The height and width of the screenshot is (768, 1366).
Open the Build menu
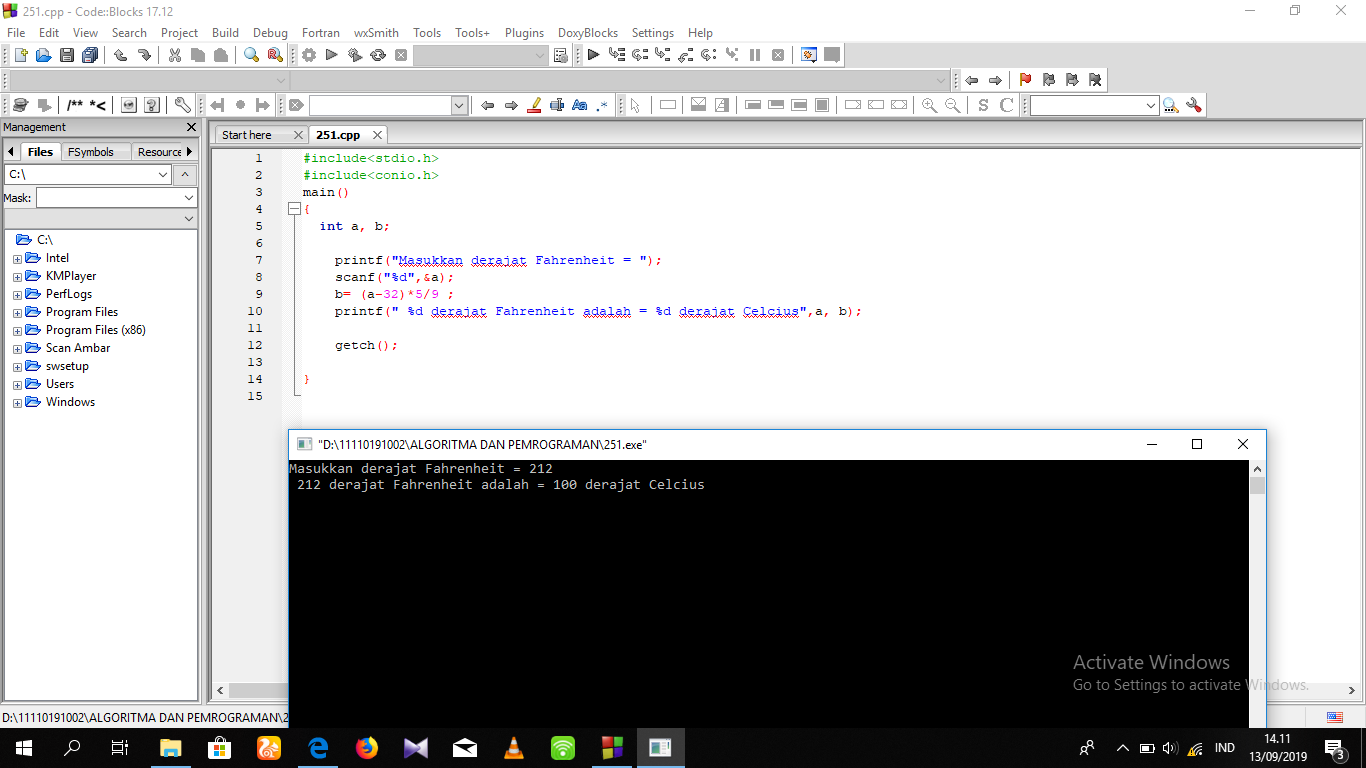(x=225, y=33)
